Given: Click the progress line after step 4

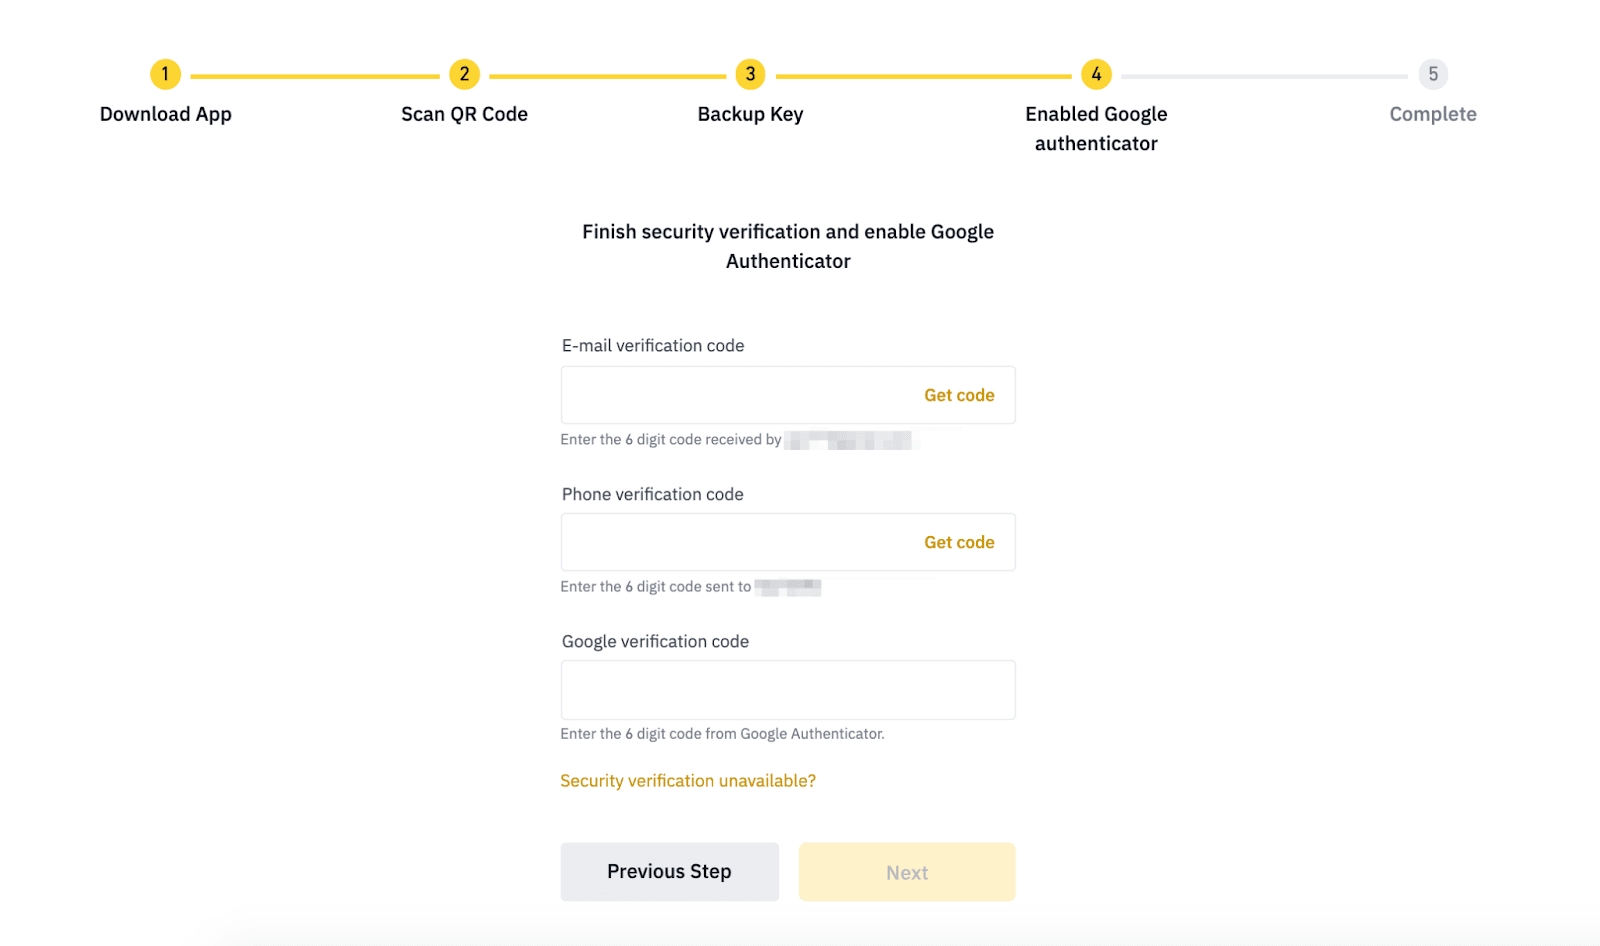Looking at the screenshot, I should click(x=1264, y=76).
